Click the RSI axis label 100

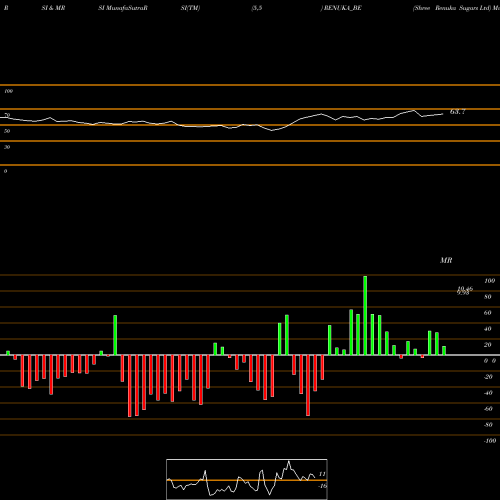coord(8,91)
